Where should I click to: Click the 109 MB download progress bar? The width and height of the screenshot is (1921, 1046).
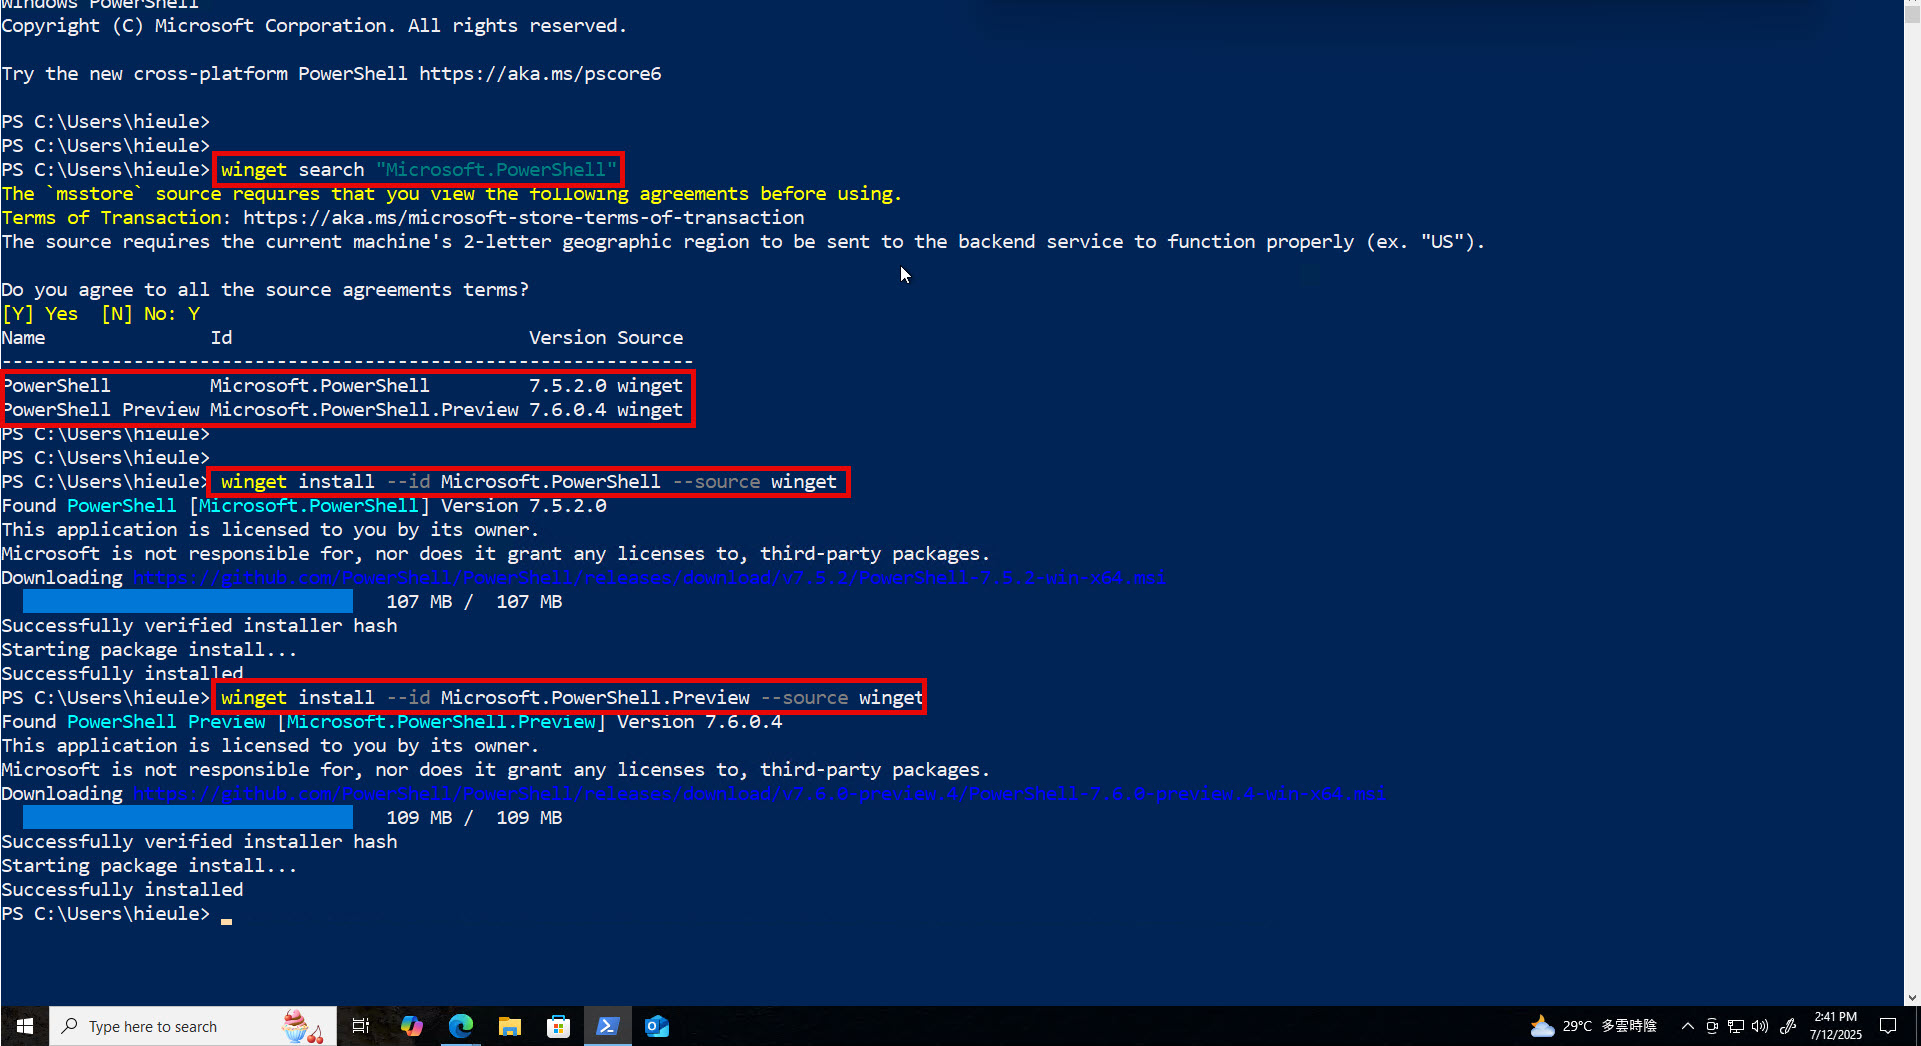[188, 818]
